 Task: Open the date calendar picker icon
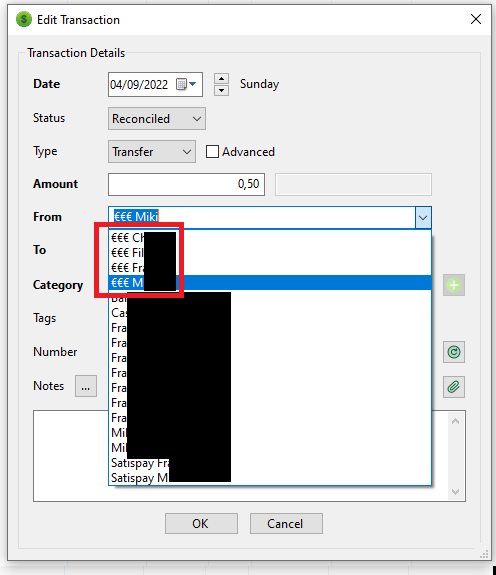[x=186, y=84]
